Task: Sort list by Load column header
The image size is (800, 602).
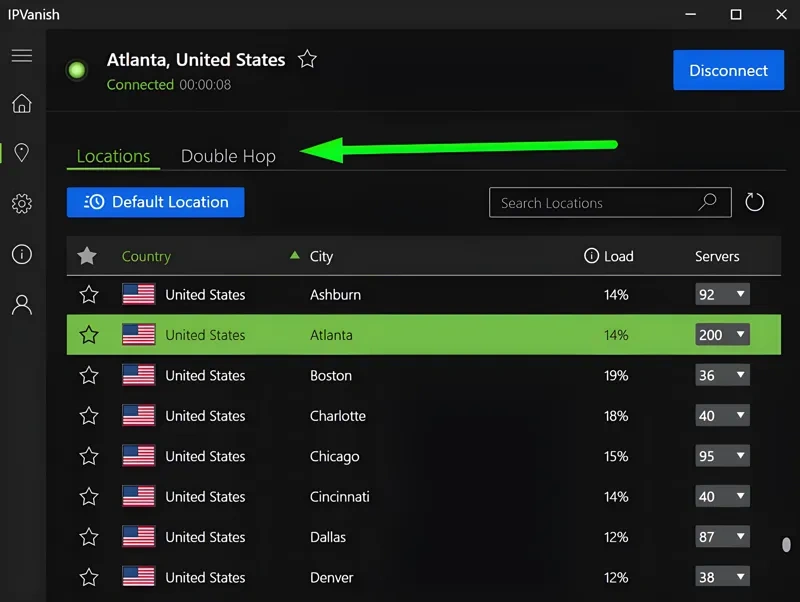Action: click(x=618, y=256)
